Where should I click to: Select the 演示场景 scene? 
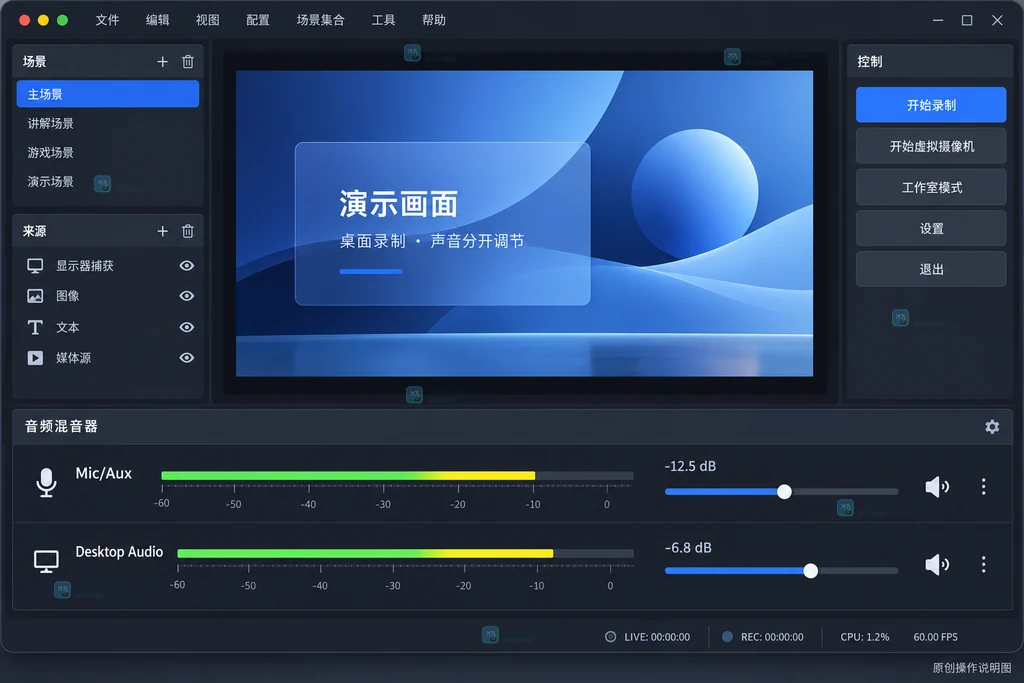(x=108, y=182)
